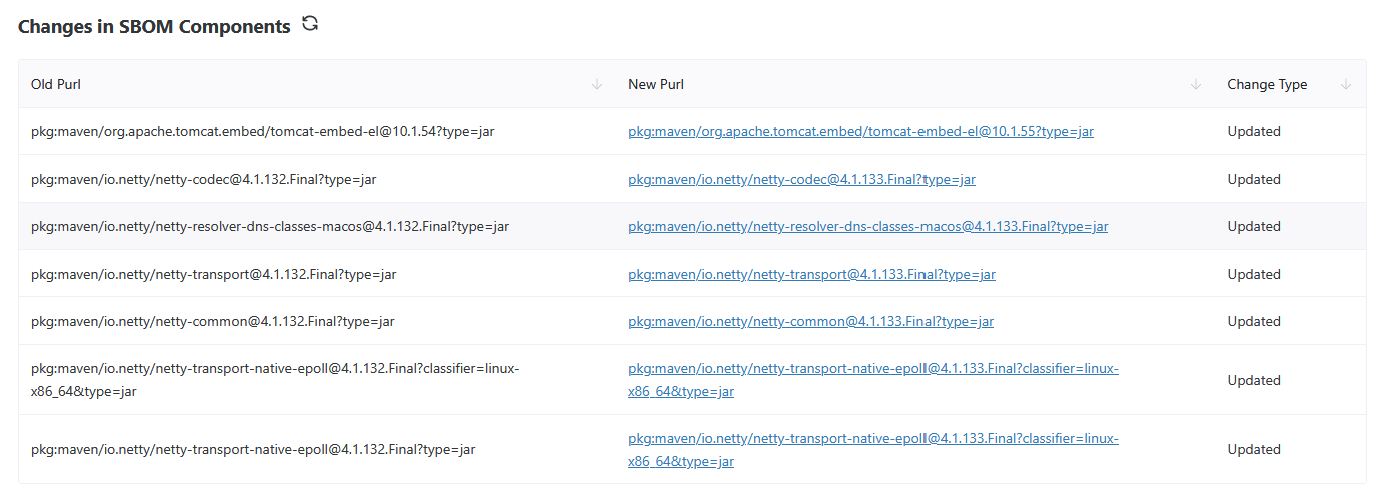Screen dimensions: 1387x490
Task: Open netty-transport@4.1.133.Final new purl link
Action: pyautogui.click(x=812, y=274)
